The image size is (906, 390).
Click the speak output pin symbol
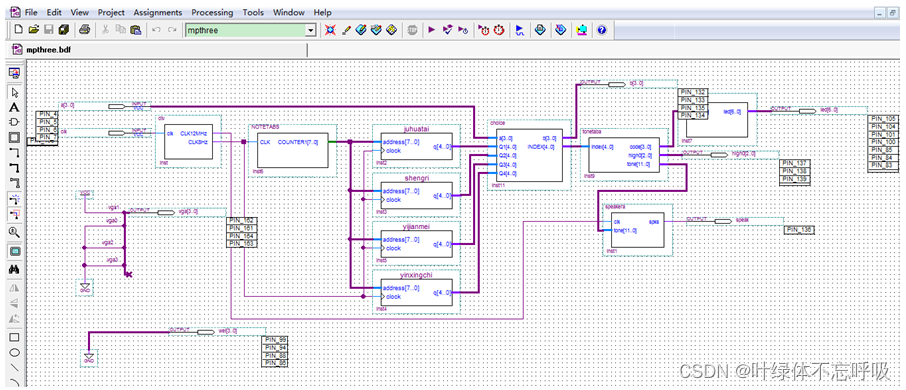[x=723, y=221]
